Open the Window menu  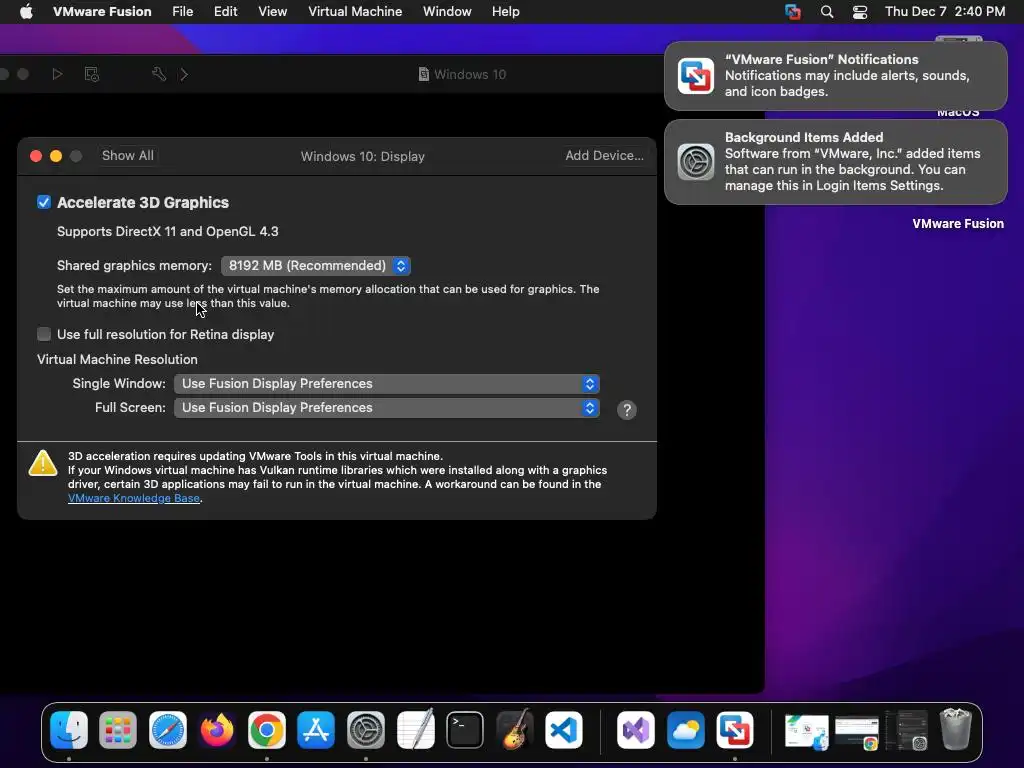pyautogui.click(x=447, y=12)
